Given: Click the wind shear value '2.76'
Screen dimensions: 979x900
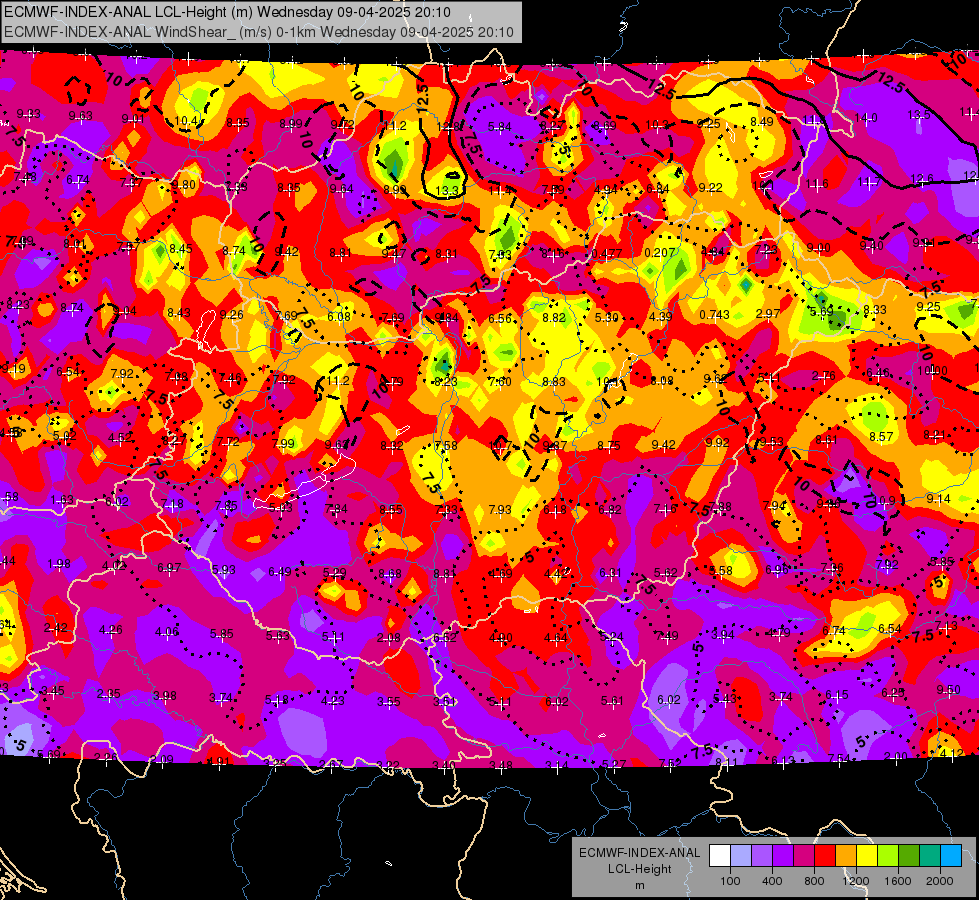Looking at the screenshot, I should [x=824, y=375].
